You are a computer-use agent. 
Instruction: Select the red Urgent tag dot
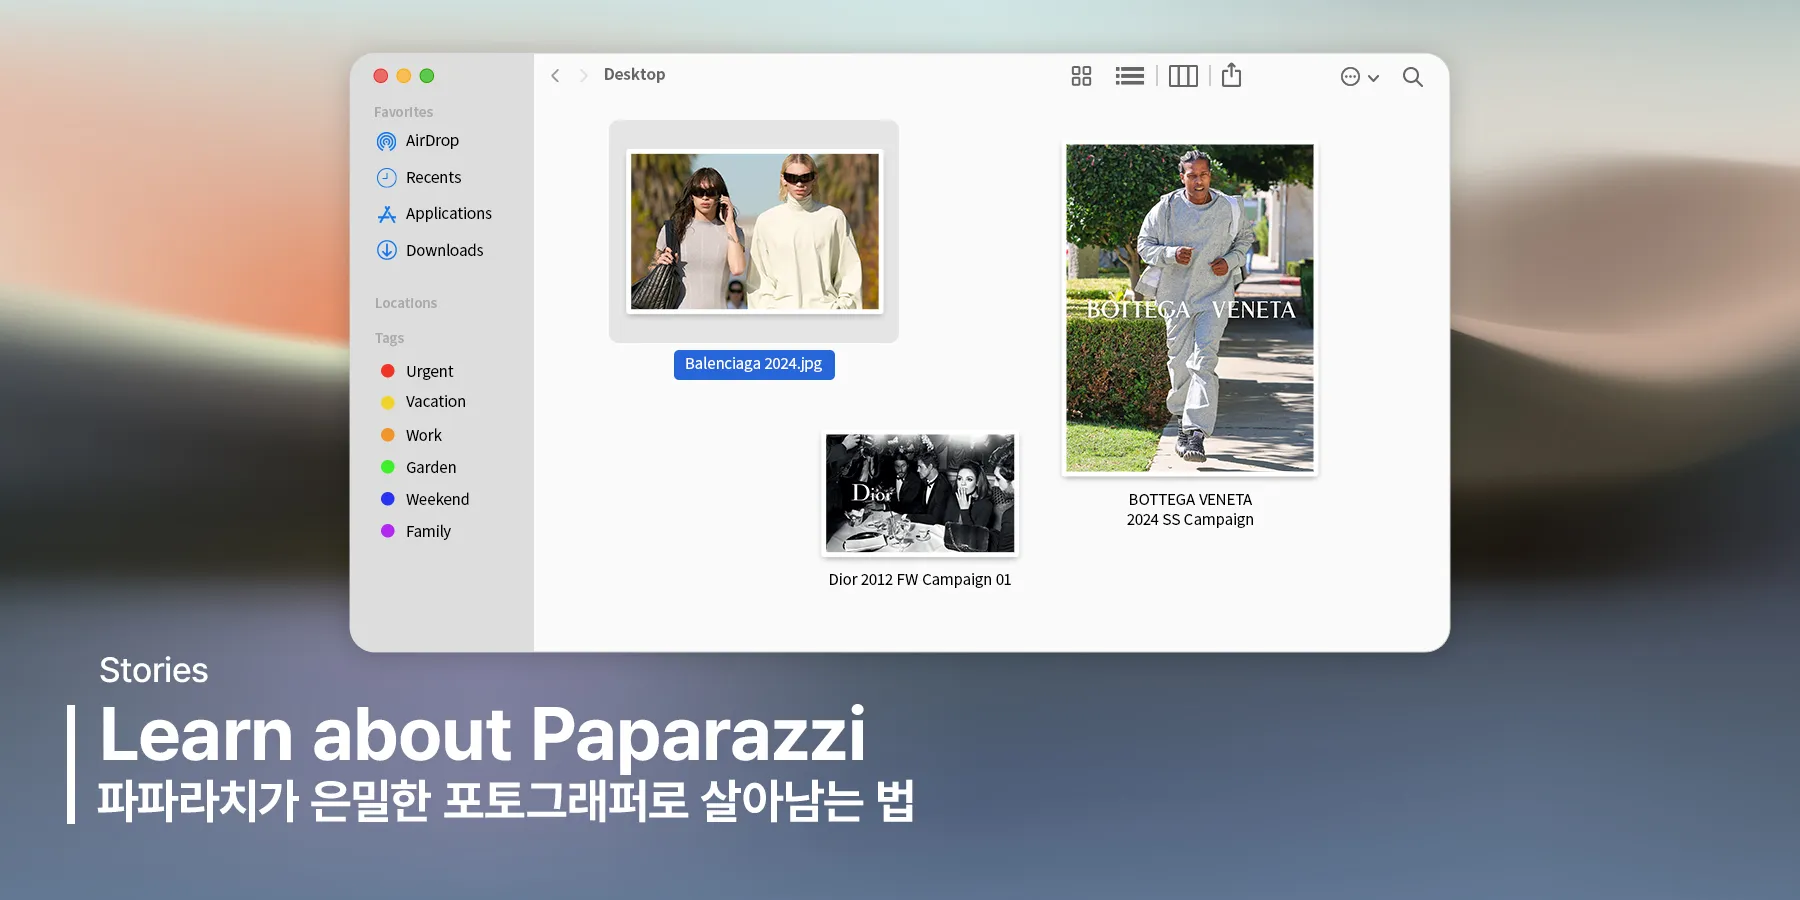388,371
